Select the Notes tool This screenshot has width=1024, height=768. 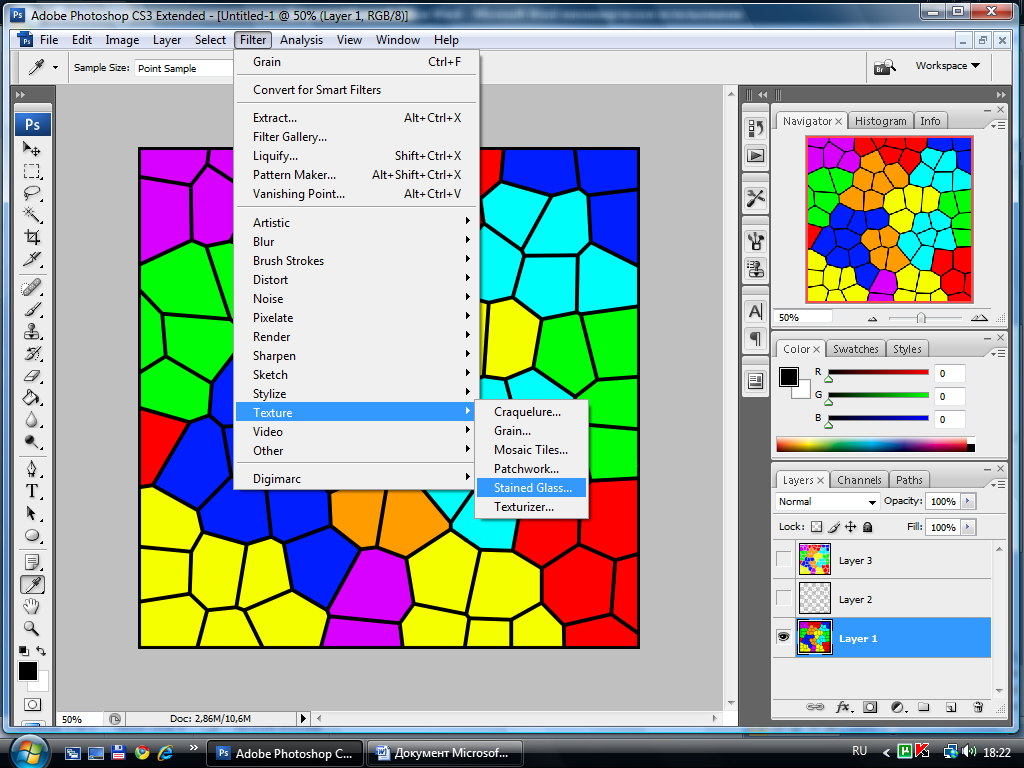pyautogui.click(x=32, y=562)
